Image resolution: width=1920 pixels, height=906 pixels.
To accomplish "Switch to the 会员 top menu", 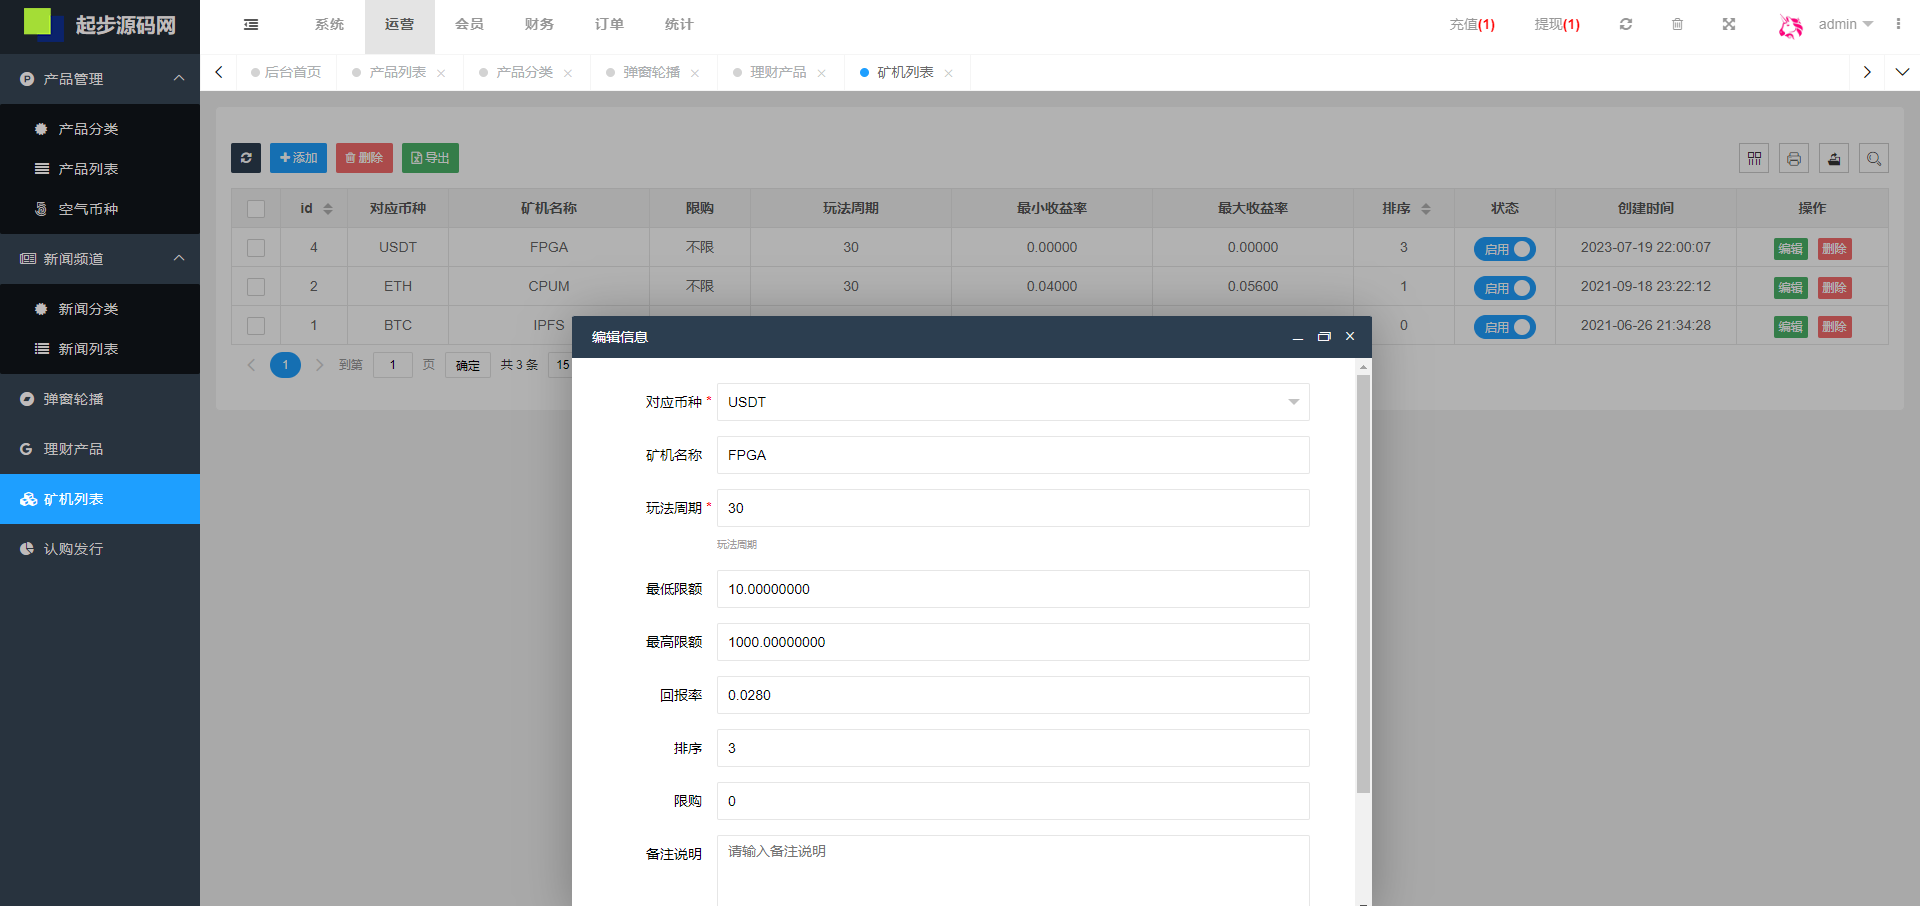I will [x=469, y=25].
